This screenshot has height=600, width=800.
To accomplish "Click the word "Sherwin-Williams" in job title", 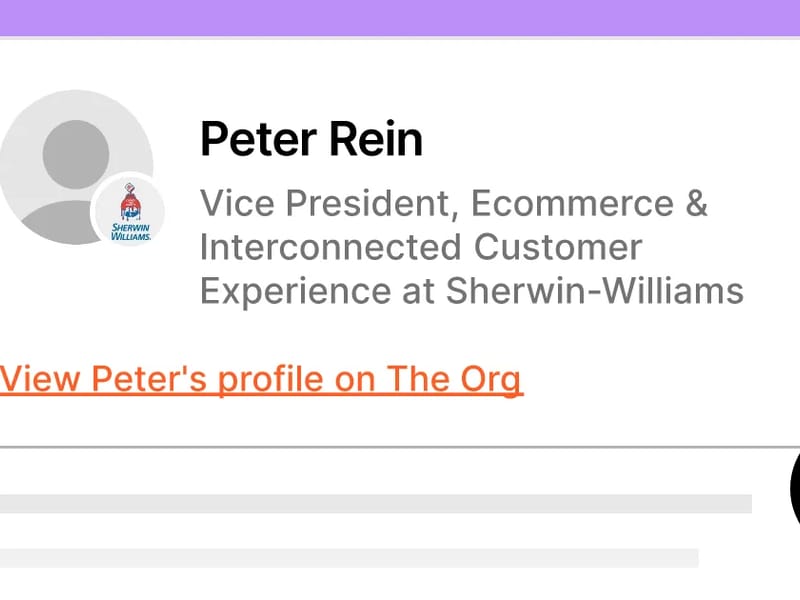I will click(x=594, y=290).
